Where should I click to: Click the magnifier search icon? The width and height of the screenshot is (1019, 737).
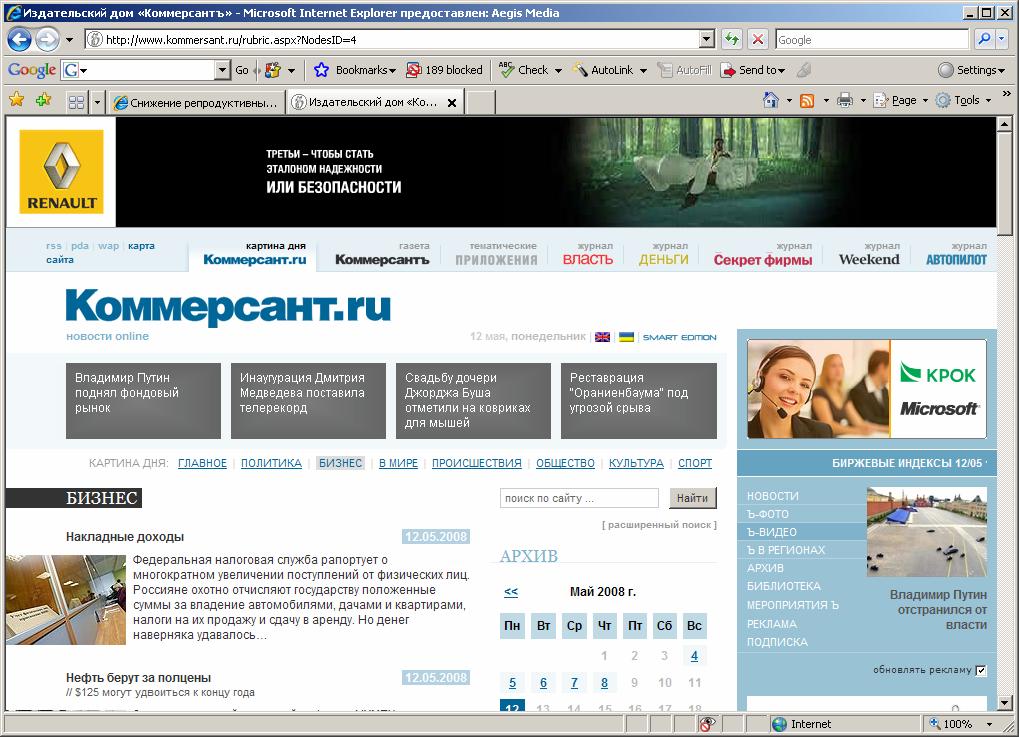coord(984,40)
